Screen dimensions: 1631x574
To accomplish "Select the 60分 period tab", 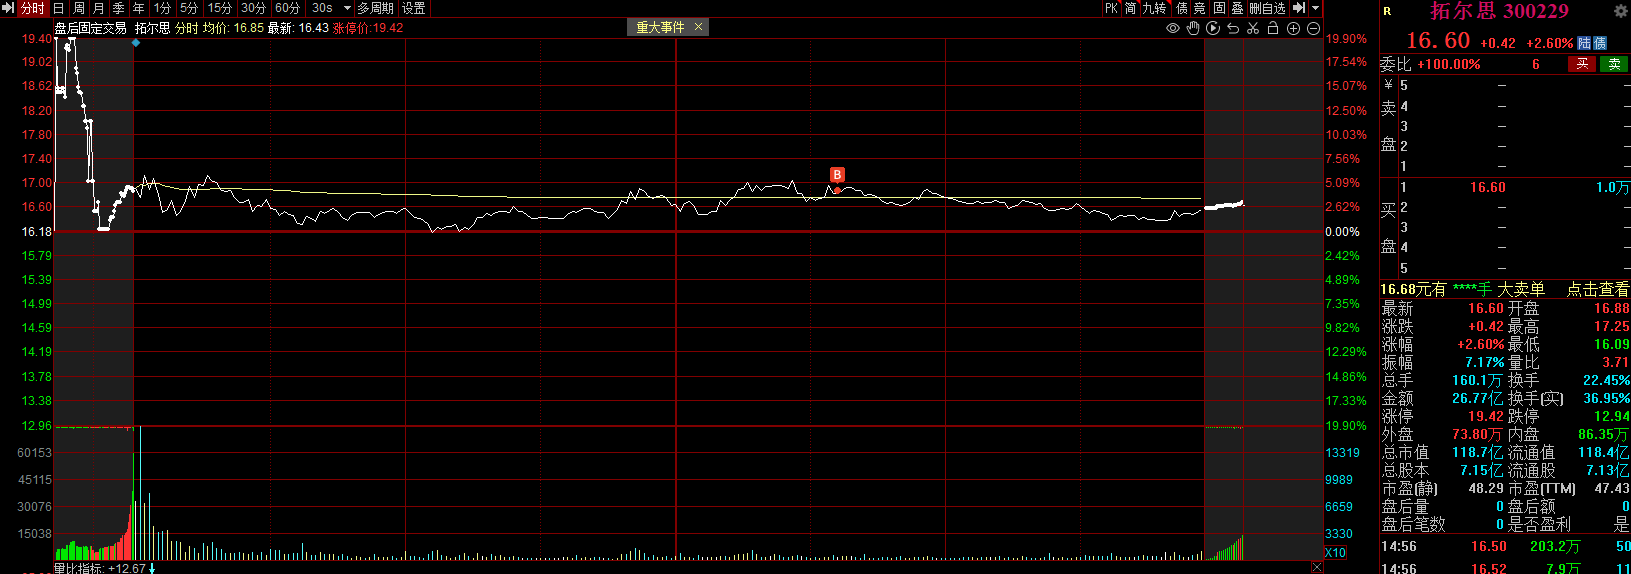I will tap(287, 8).
